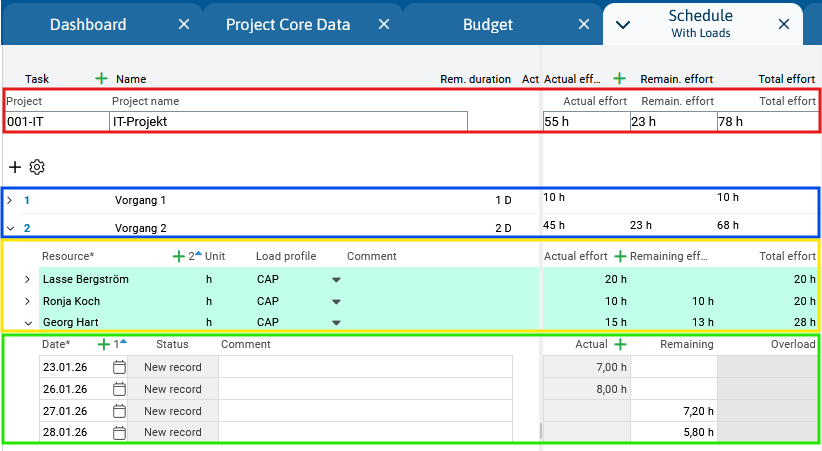The width and height of the screenshot is (822, 451).
Task: Click green plus next to Task header
Action: (x=100, y=78)
